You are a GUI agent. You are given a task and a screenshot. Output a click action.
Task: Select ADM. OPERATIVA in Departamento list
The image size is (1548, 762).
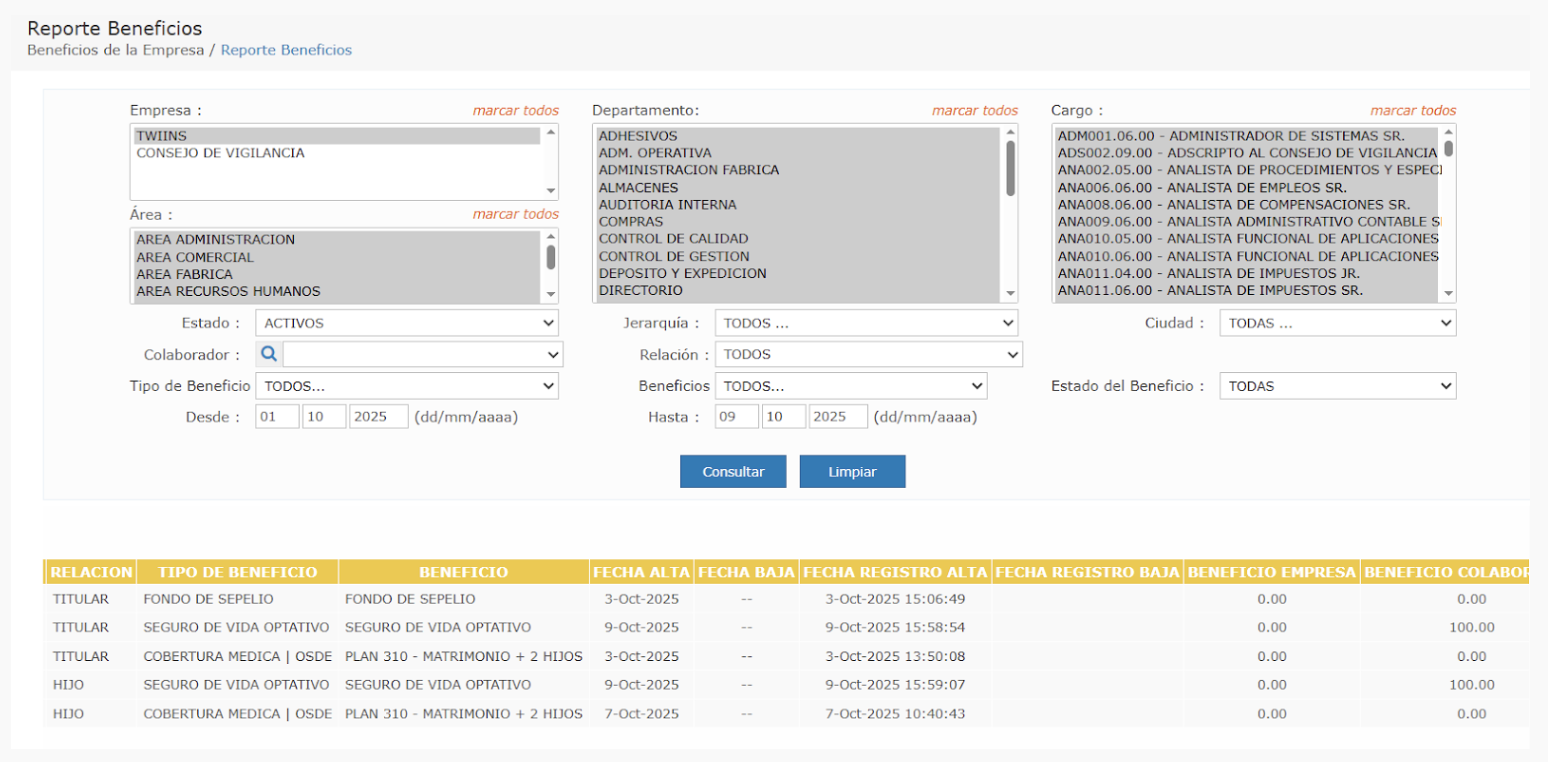tap(798, 153)
